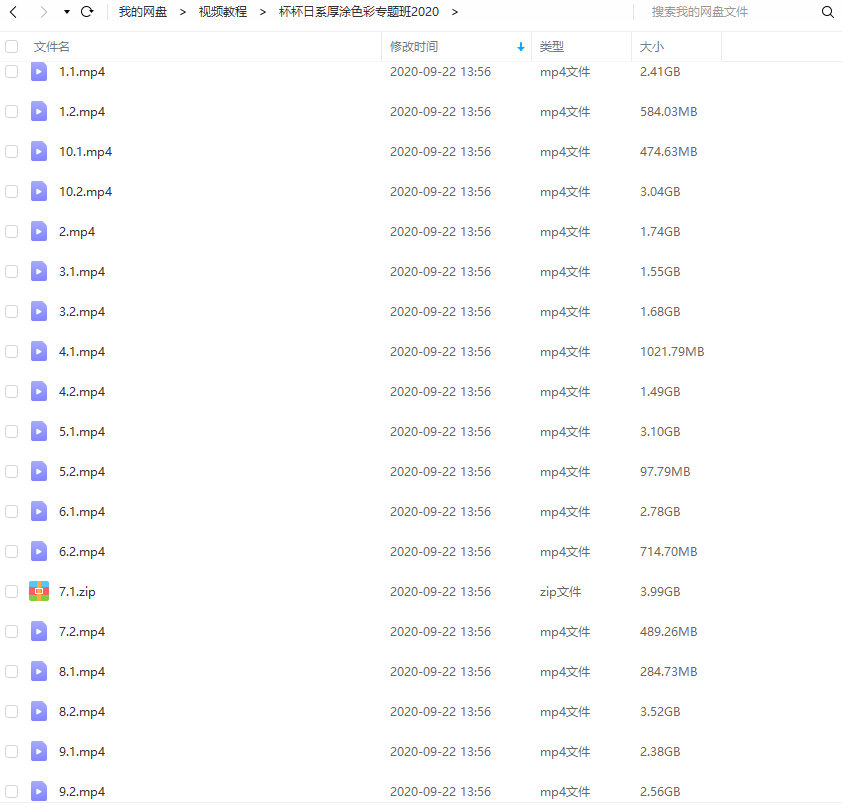
Task: Select file name 9.2.mp4
Action: 82,792
